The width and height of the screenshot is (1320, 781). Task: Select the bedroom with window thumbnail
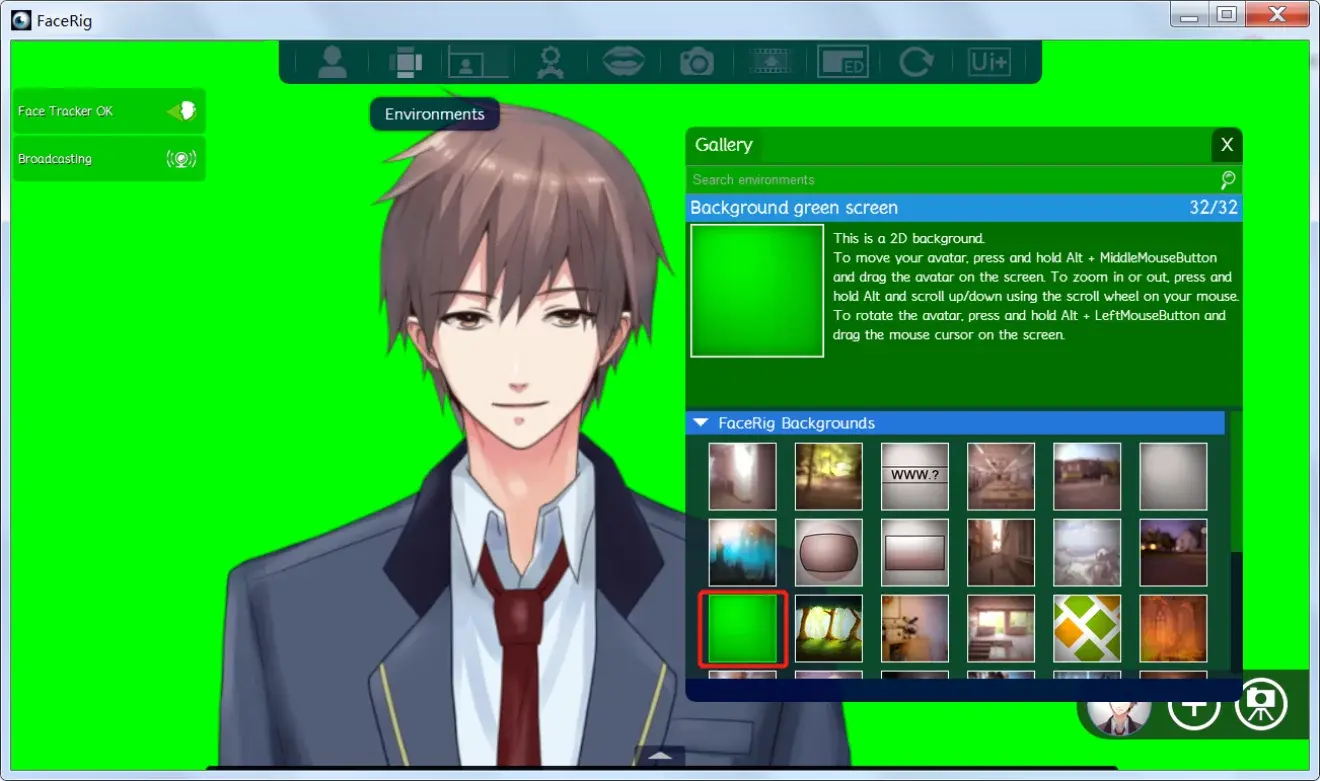[1001, 629]
